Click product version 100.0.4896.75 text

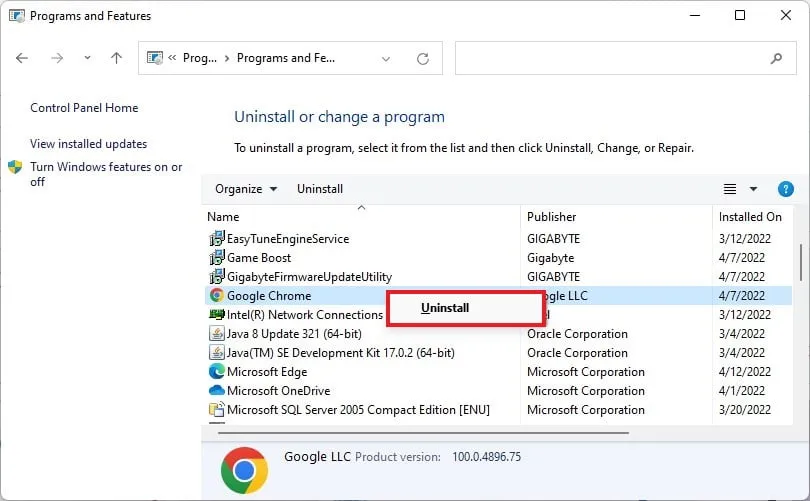[486, 457]
